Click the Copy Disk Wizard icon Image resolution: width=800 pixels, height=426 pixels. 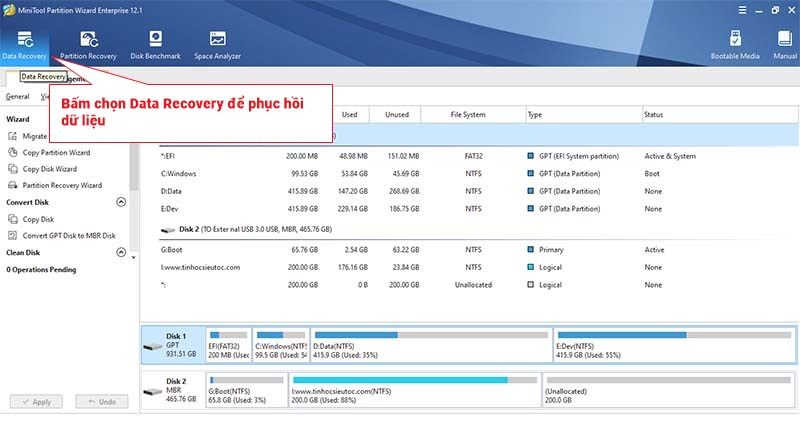tap(13, 168)
